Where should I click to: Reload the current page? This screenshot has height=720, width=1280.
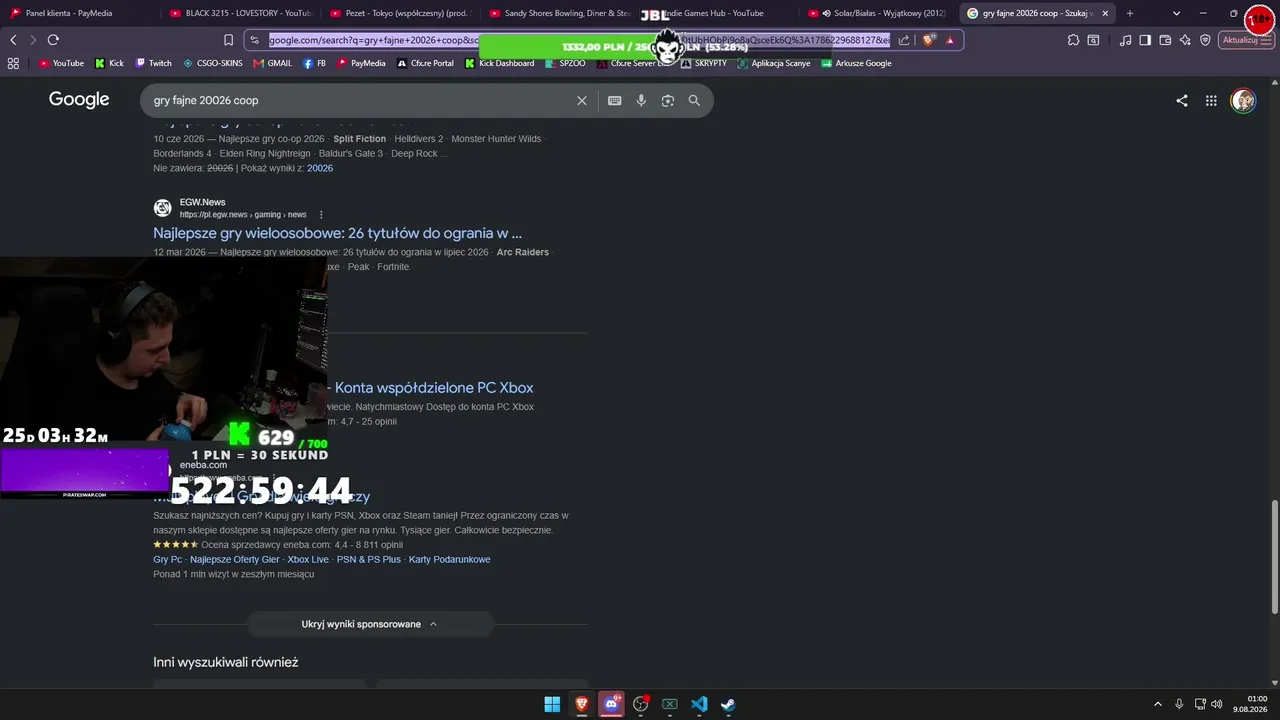[x=53, y=40]
